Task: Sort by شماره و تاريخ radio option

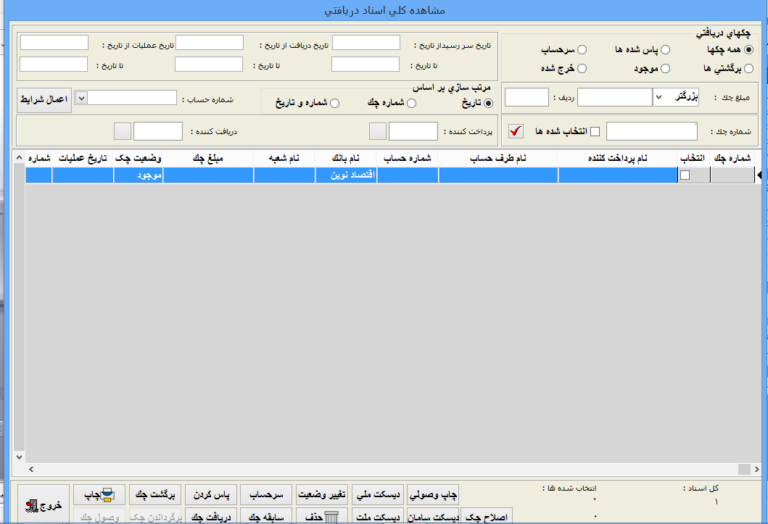Action: (x=335, y=103)
